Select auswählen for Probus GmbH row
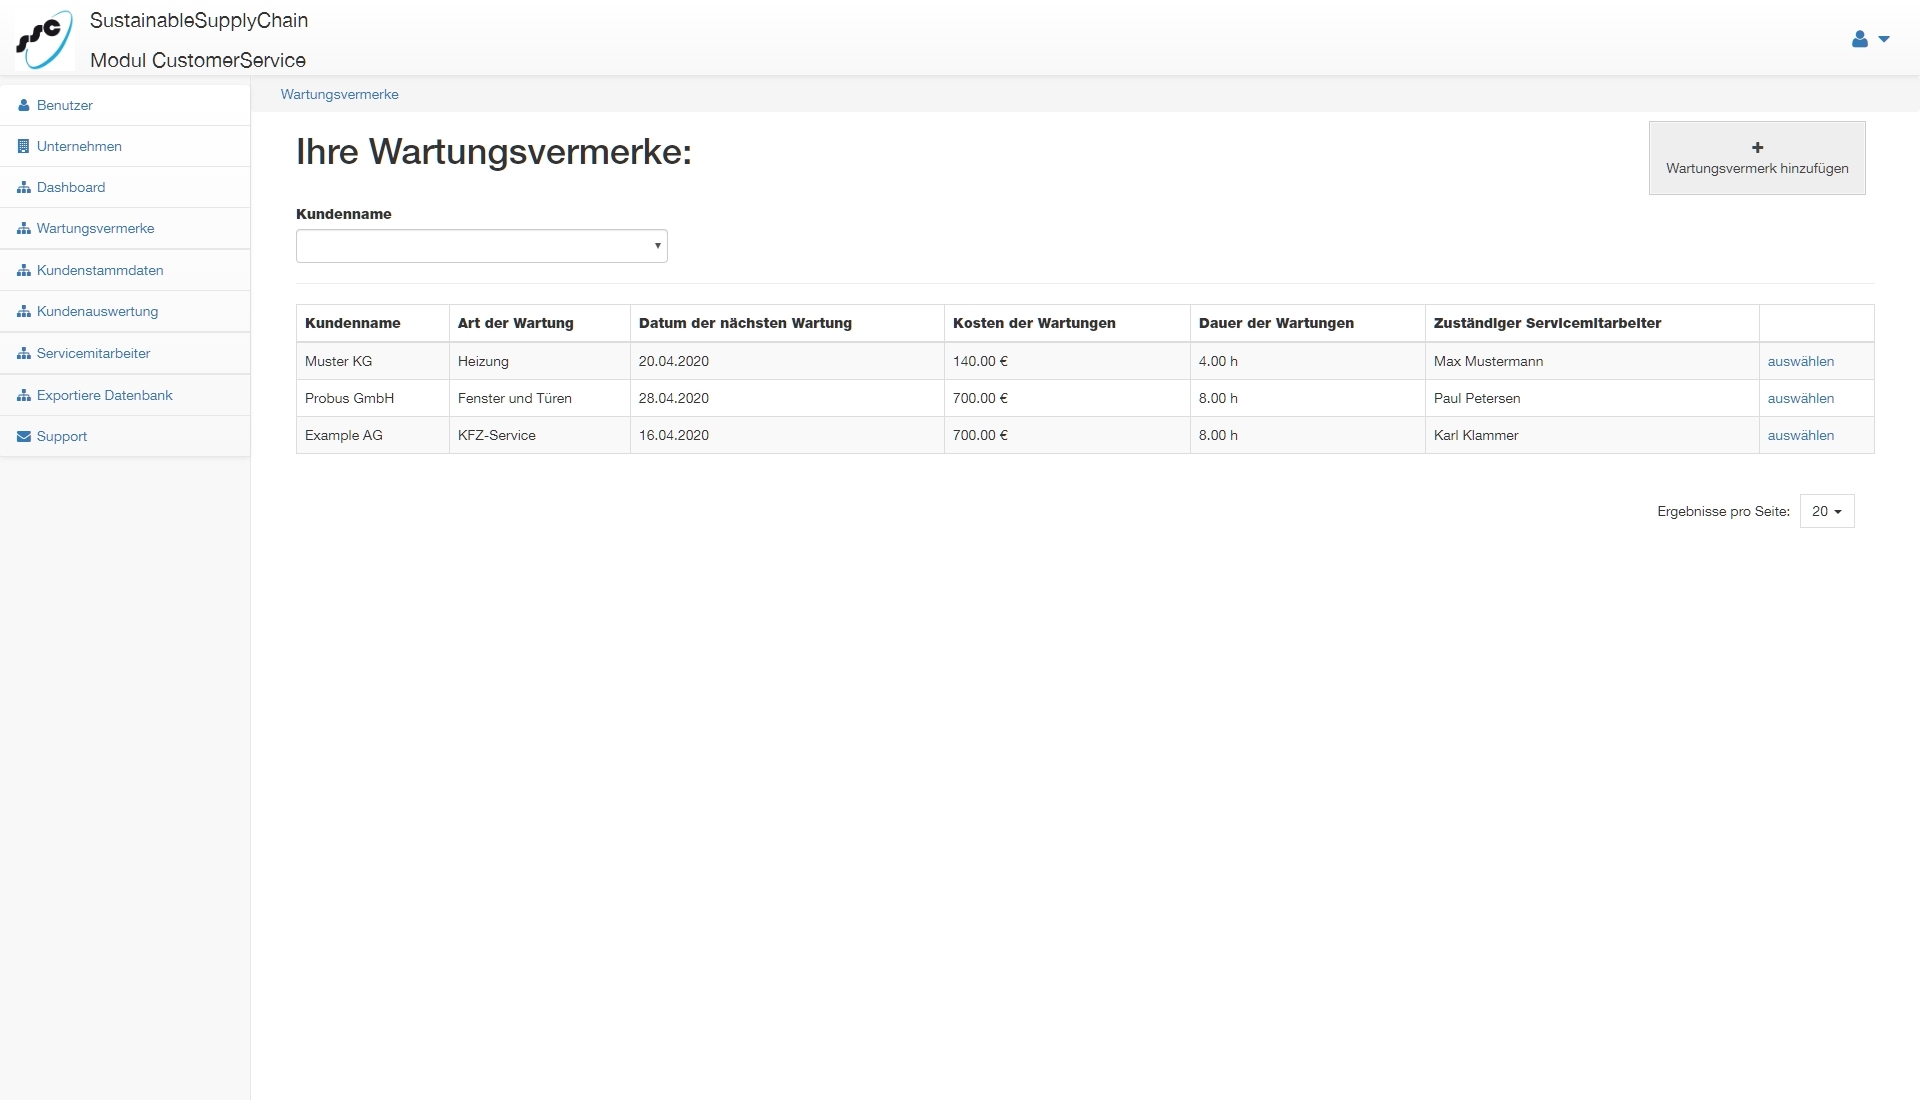The height and width of the screenshot is (1100, 1920). click(1800, 398)
